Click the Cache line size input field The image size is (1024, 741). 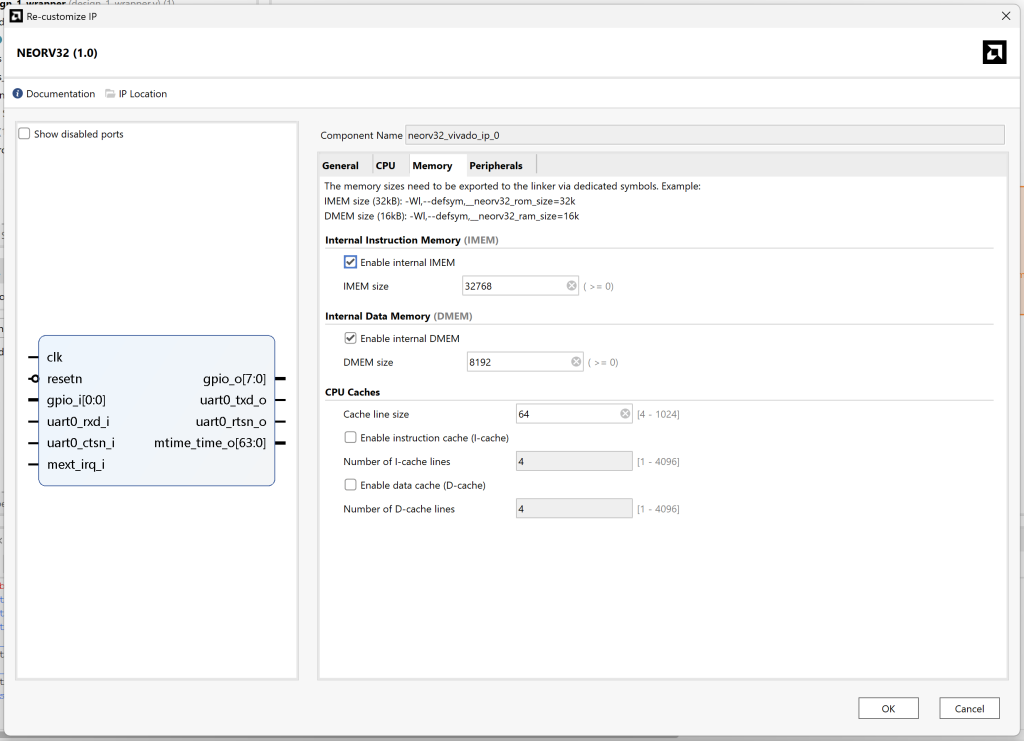[x=574, y=414]
